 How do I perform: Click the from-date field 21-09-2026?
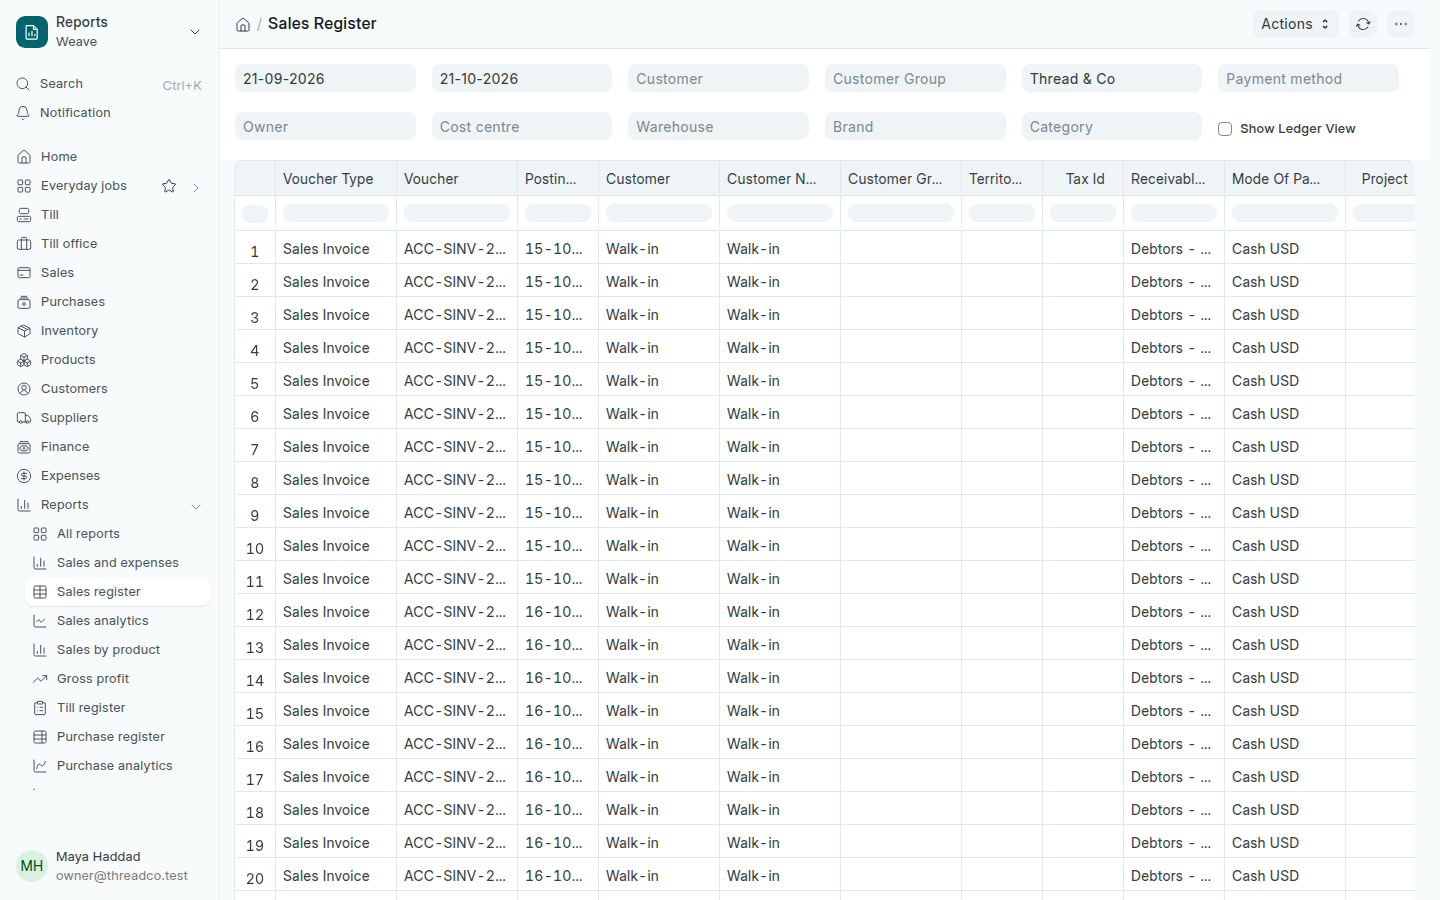325,79
